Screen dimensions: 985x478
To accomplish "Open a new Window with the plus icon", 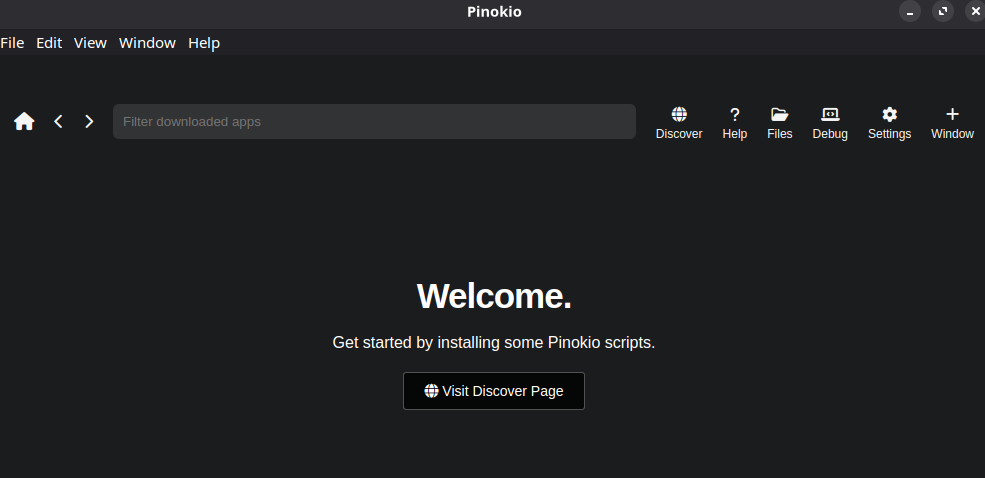I will click(952, 123).
